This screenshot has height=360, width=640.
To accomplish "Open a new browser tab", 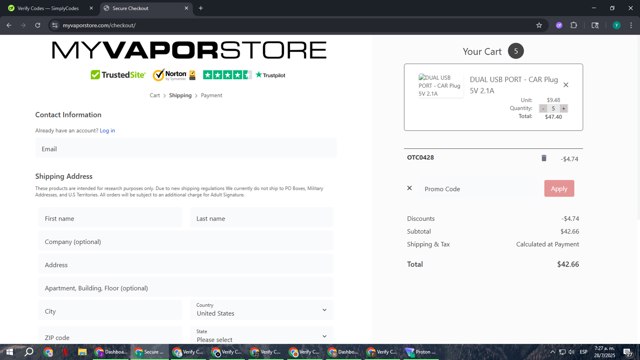I will click(x=200, y=8).
